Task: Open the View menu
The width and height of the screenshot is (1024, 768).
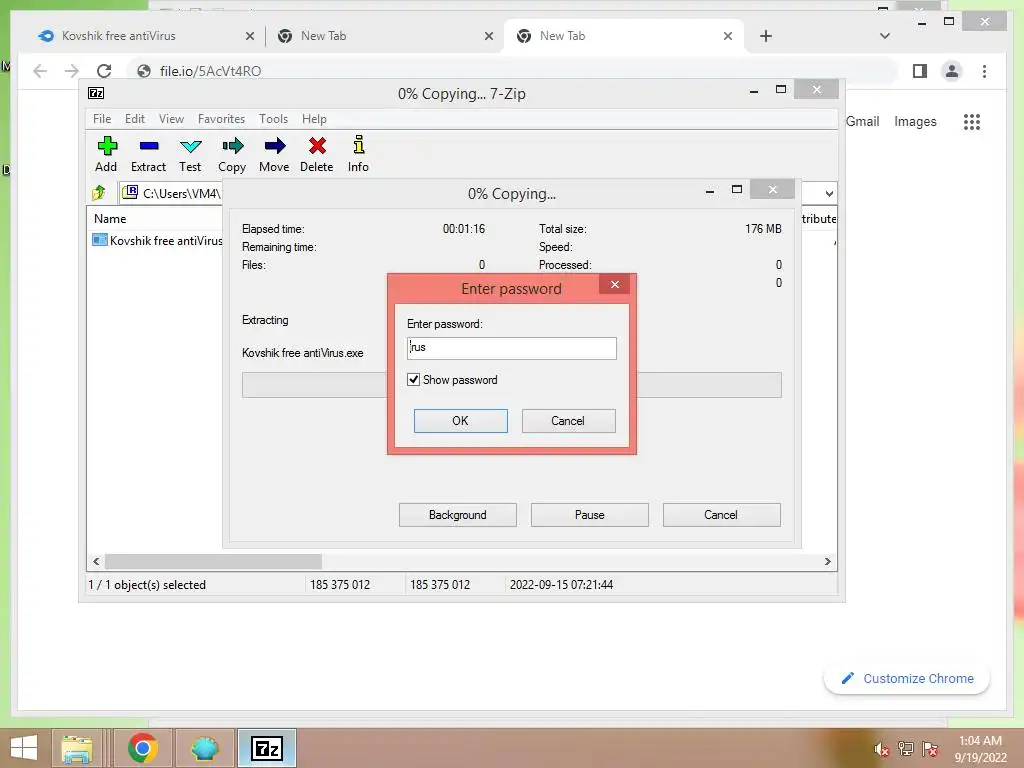Action: coord(171,119)
